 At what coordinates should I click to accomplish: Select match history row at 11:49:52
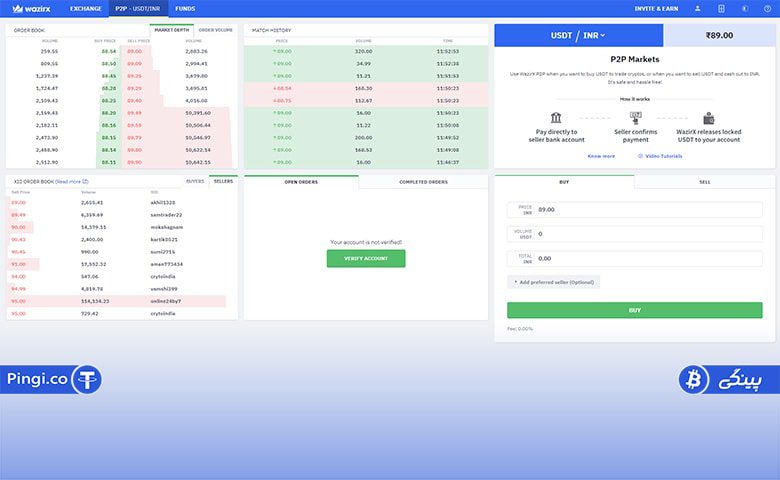tap(366, 137)
